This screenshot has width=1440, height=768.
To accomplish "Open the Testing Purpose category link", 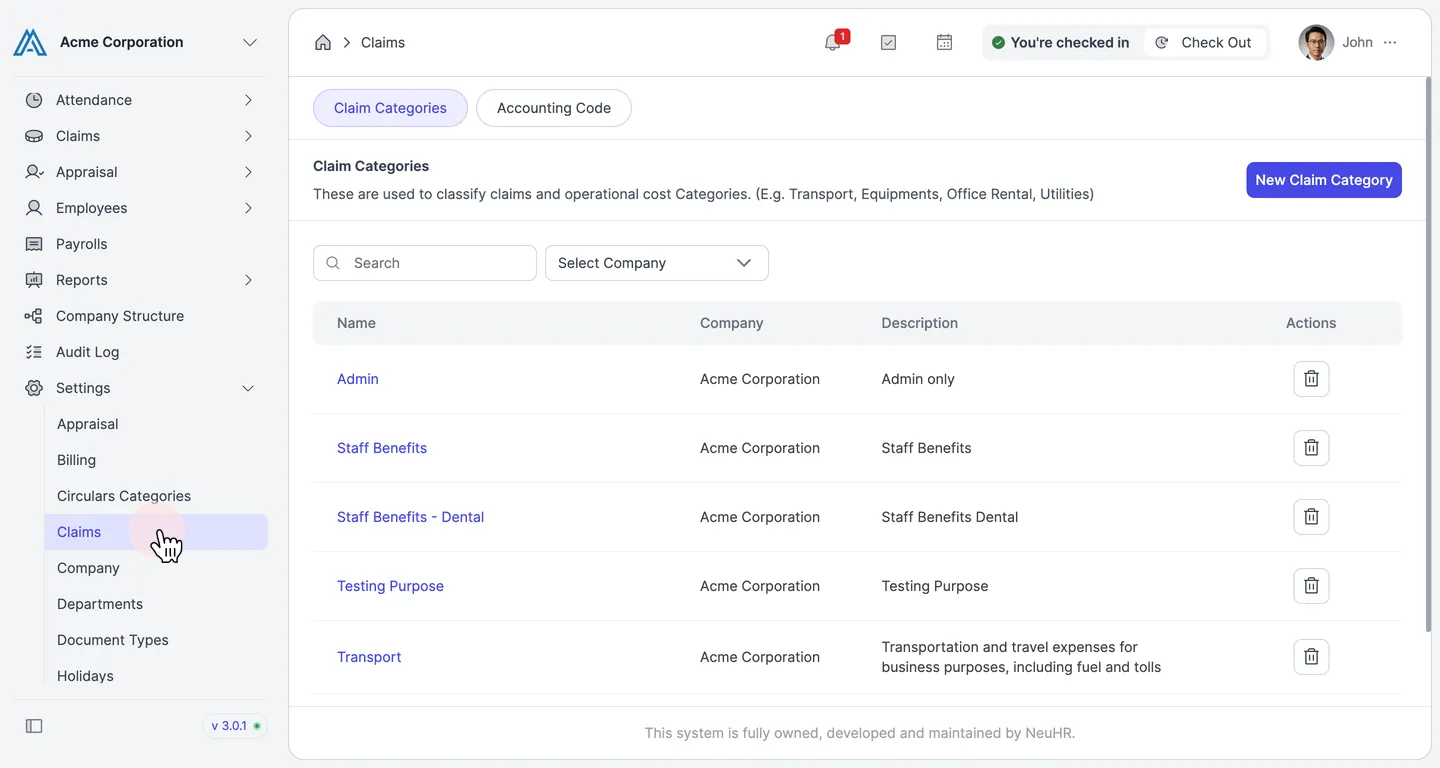I will point(390,586).
